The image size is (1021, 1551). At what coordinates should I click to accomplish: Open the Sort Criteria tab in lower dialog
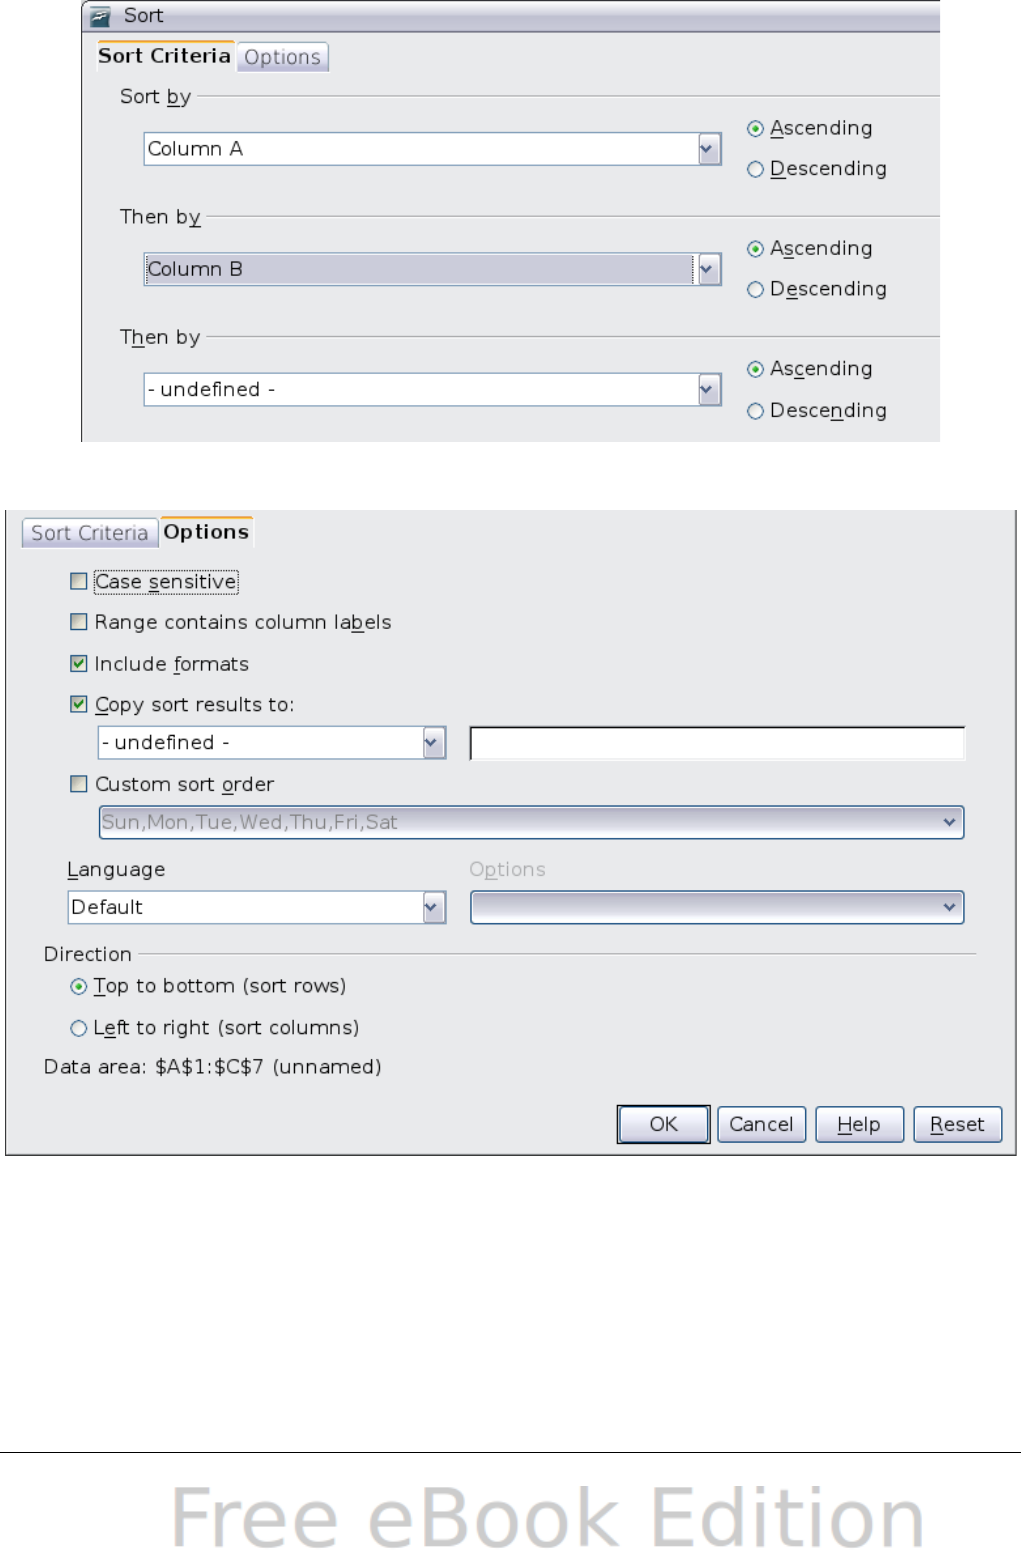coord(89,533)
